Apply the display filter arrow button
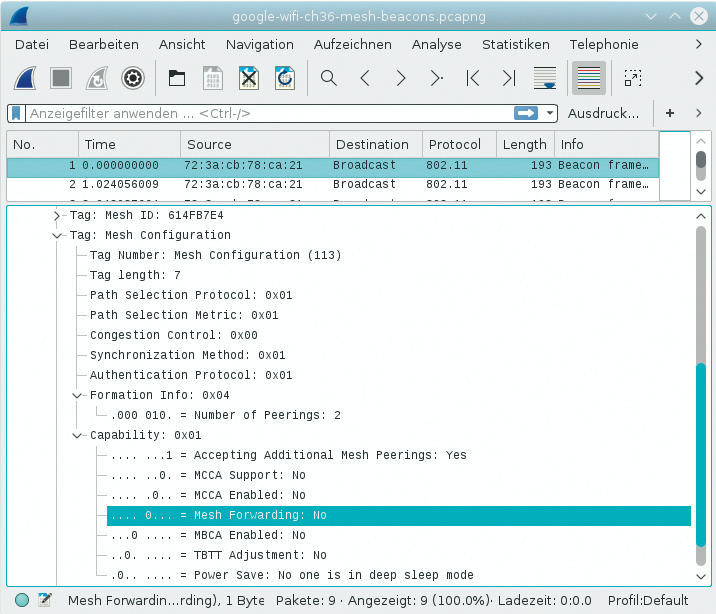 point(526,113)
